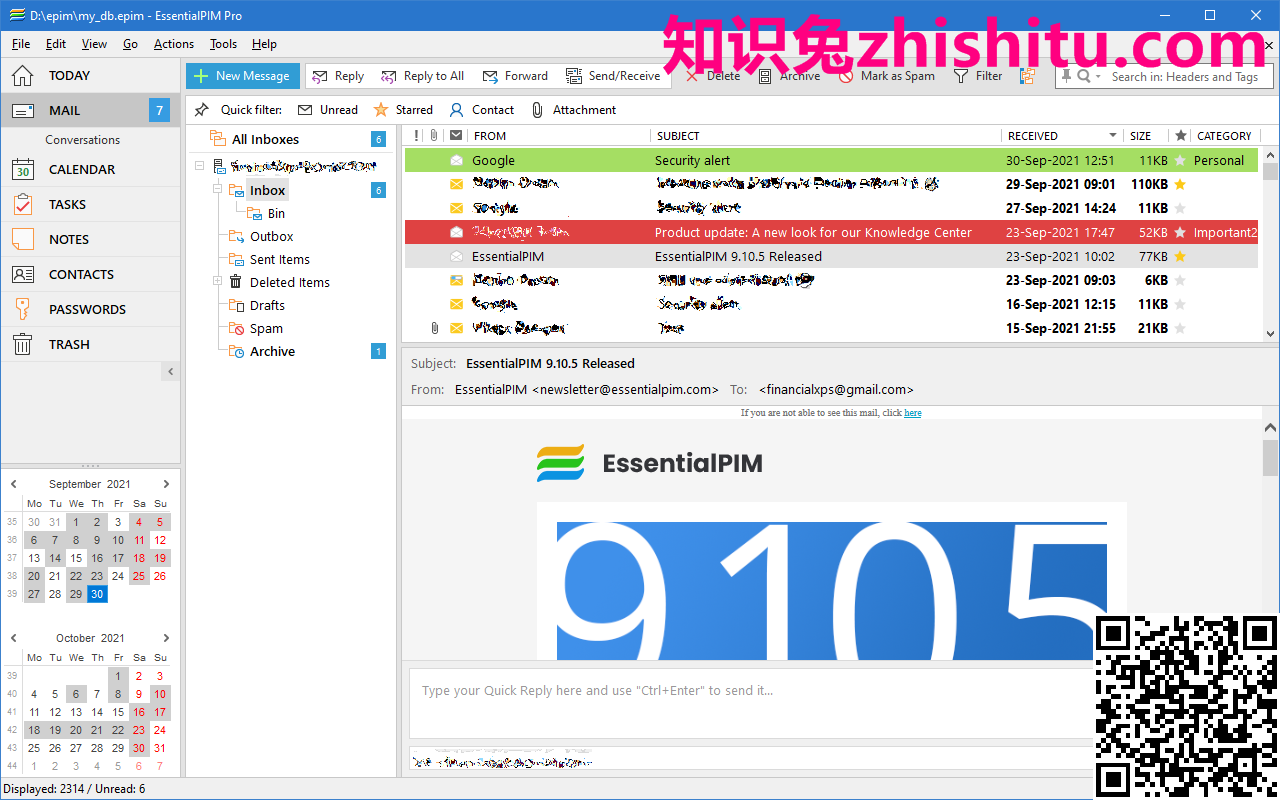Expand the Deleted Items folder
The image size is (1280, 800).
pyautogui.click(x=217, y=282)
